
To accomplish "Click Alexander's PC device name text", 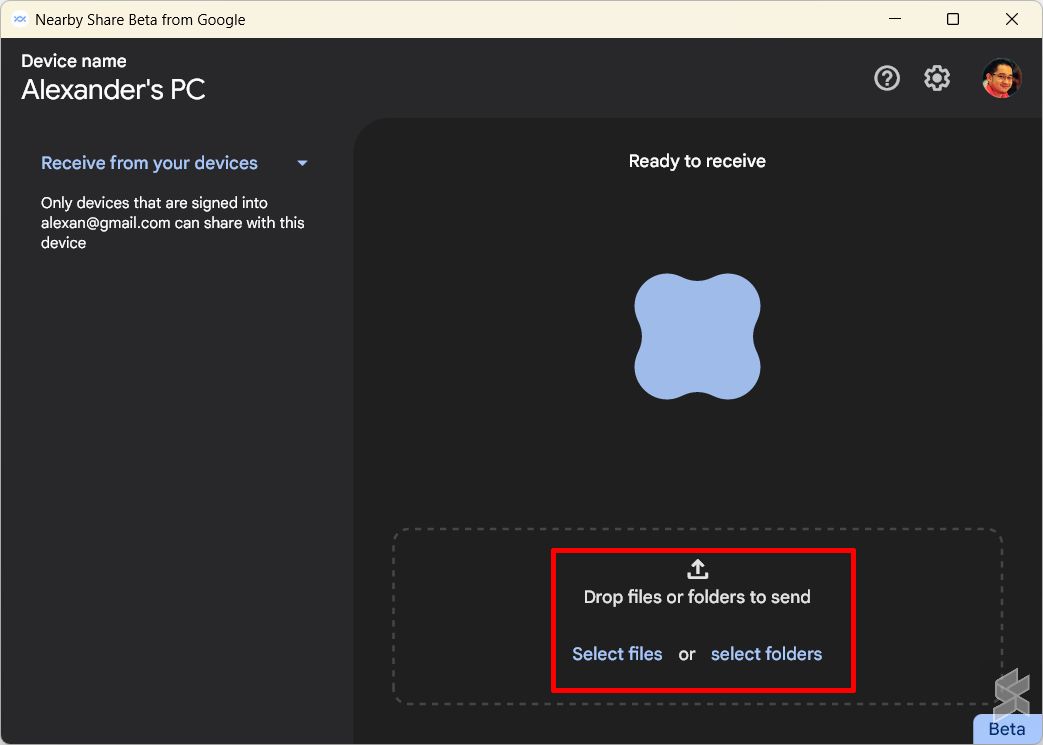I will [x=113, y=90].
